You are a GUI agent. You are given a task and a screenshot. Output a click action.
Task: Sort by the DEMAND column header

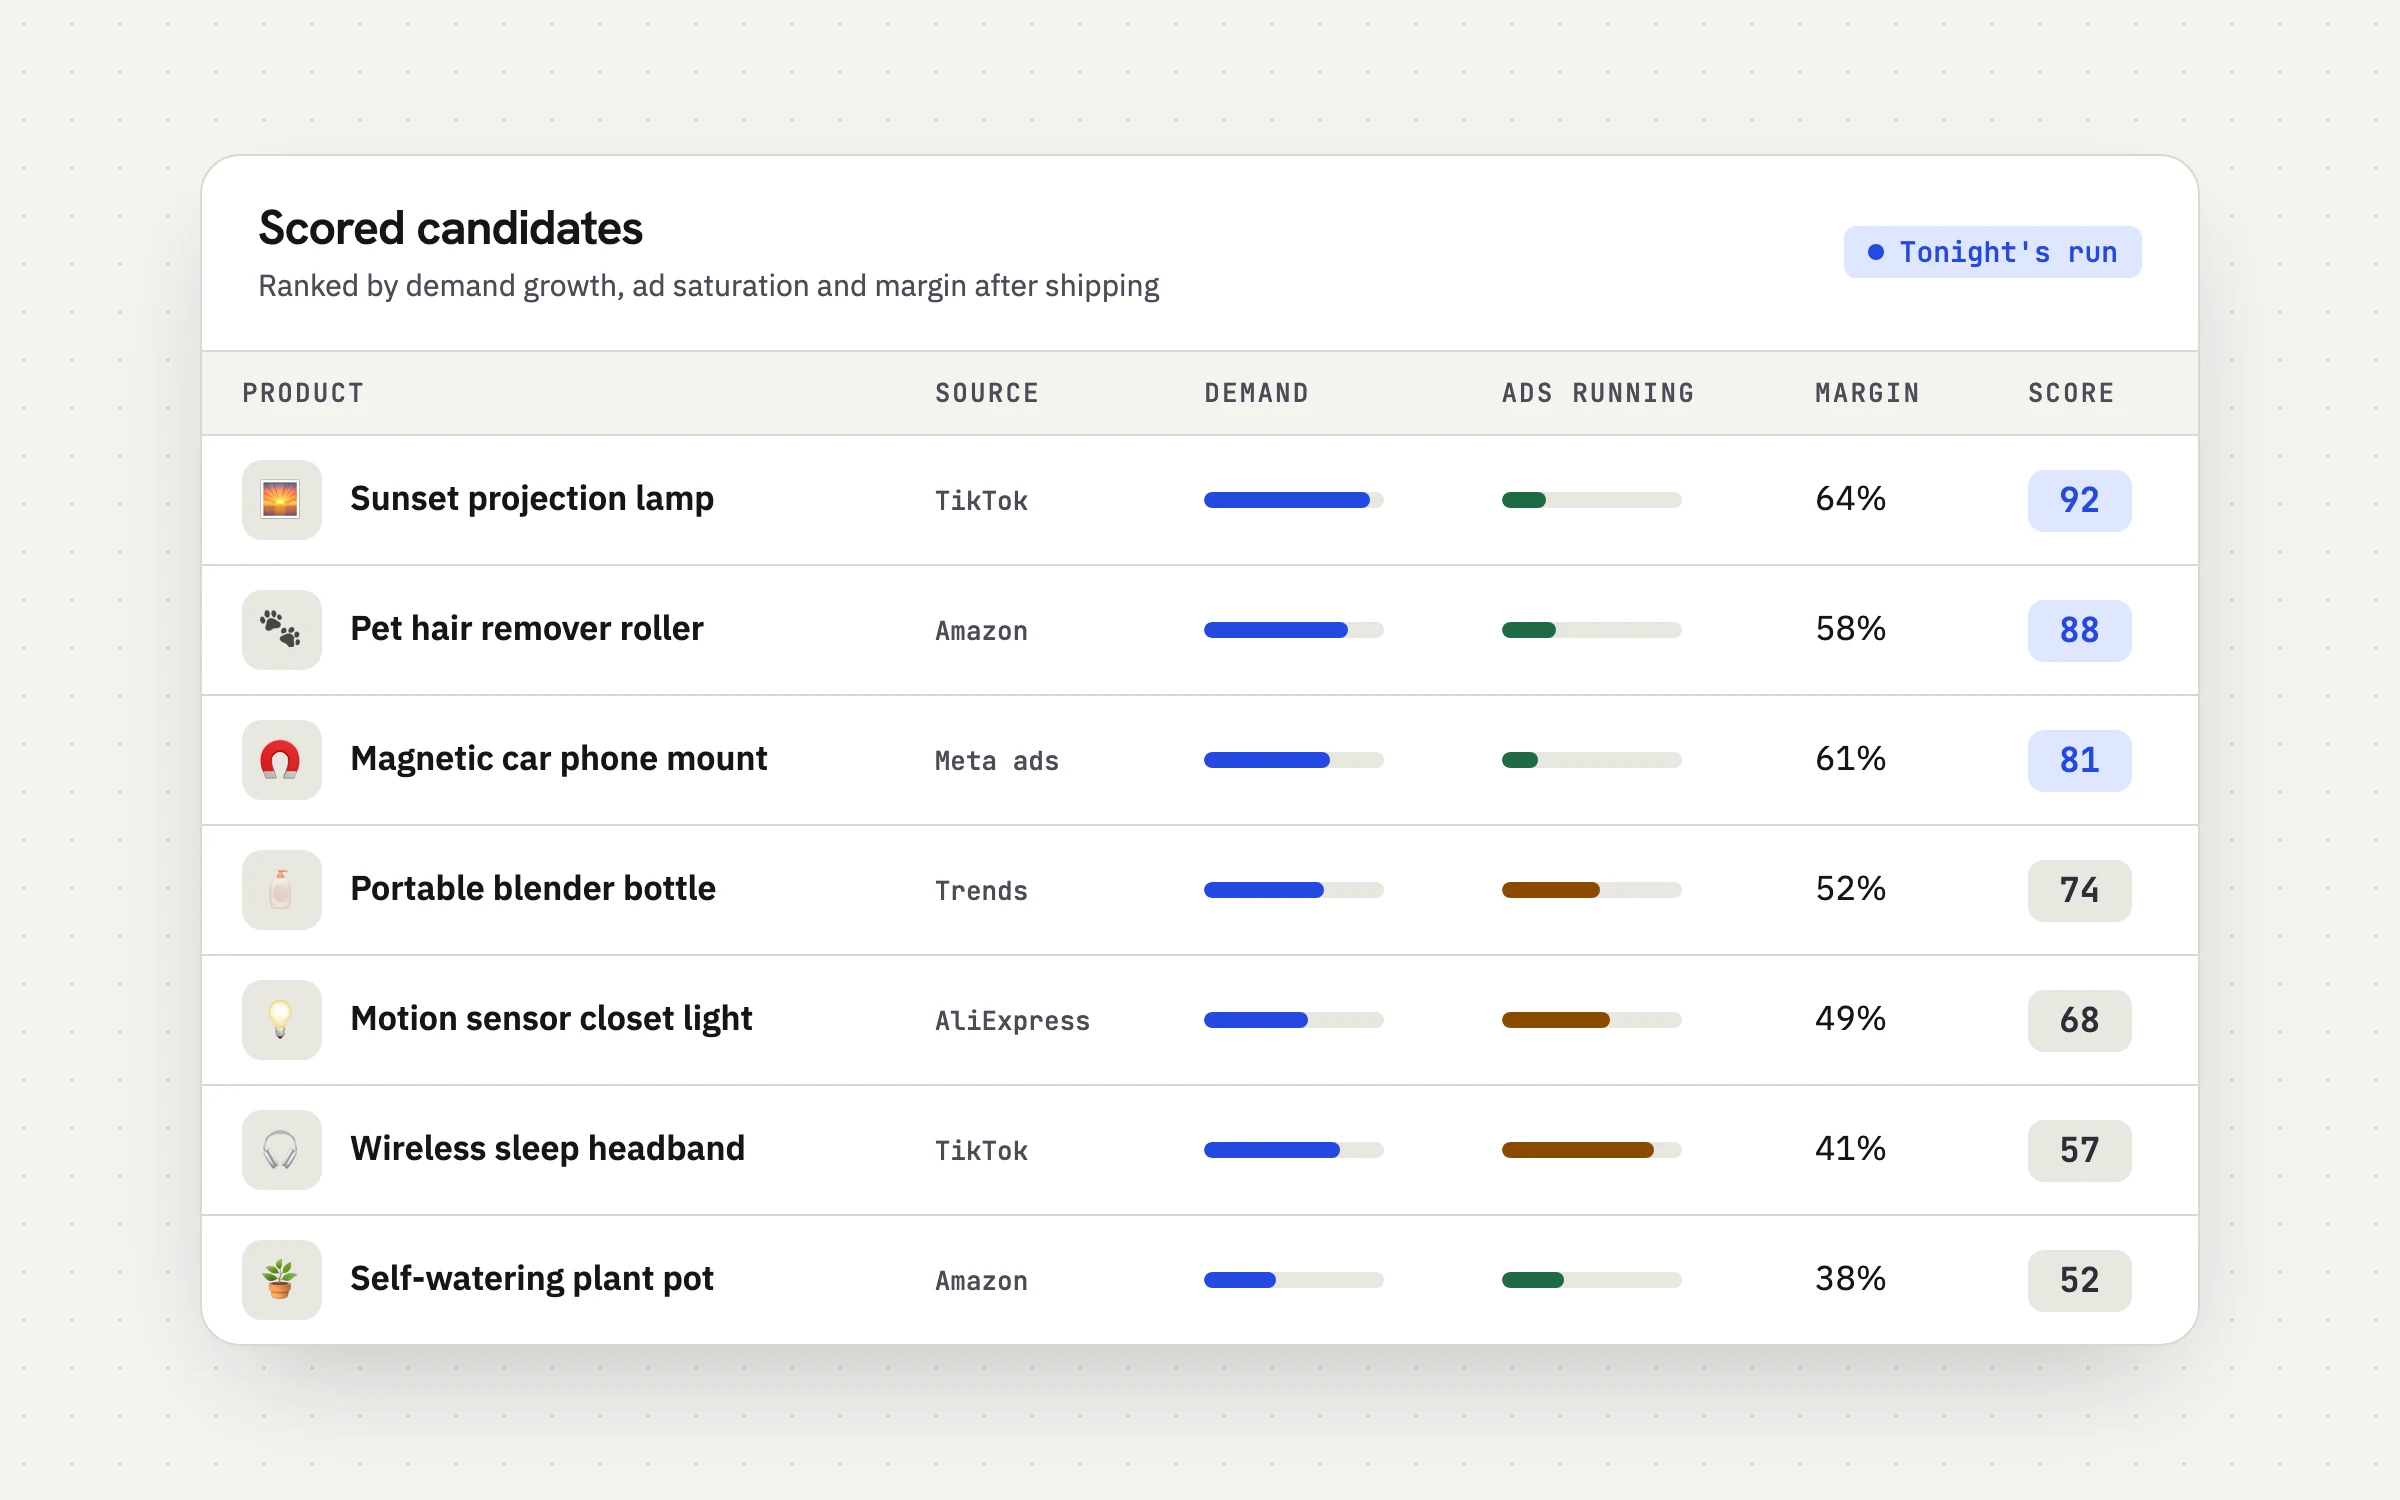[x=1256, y=393]
